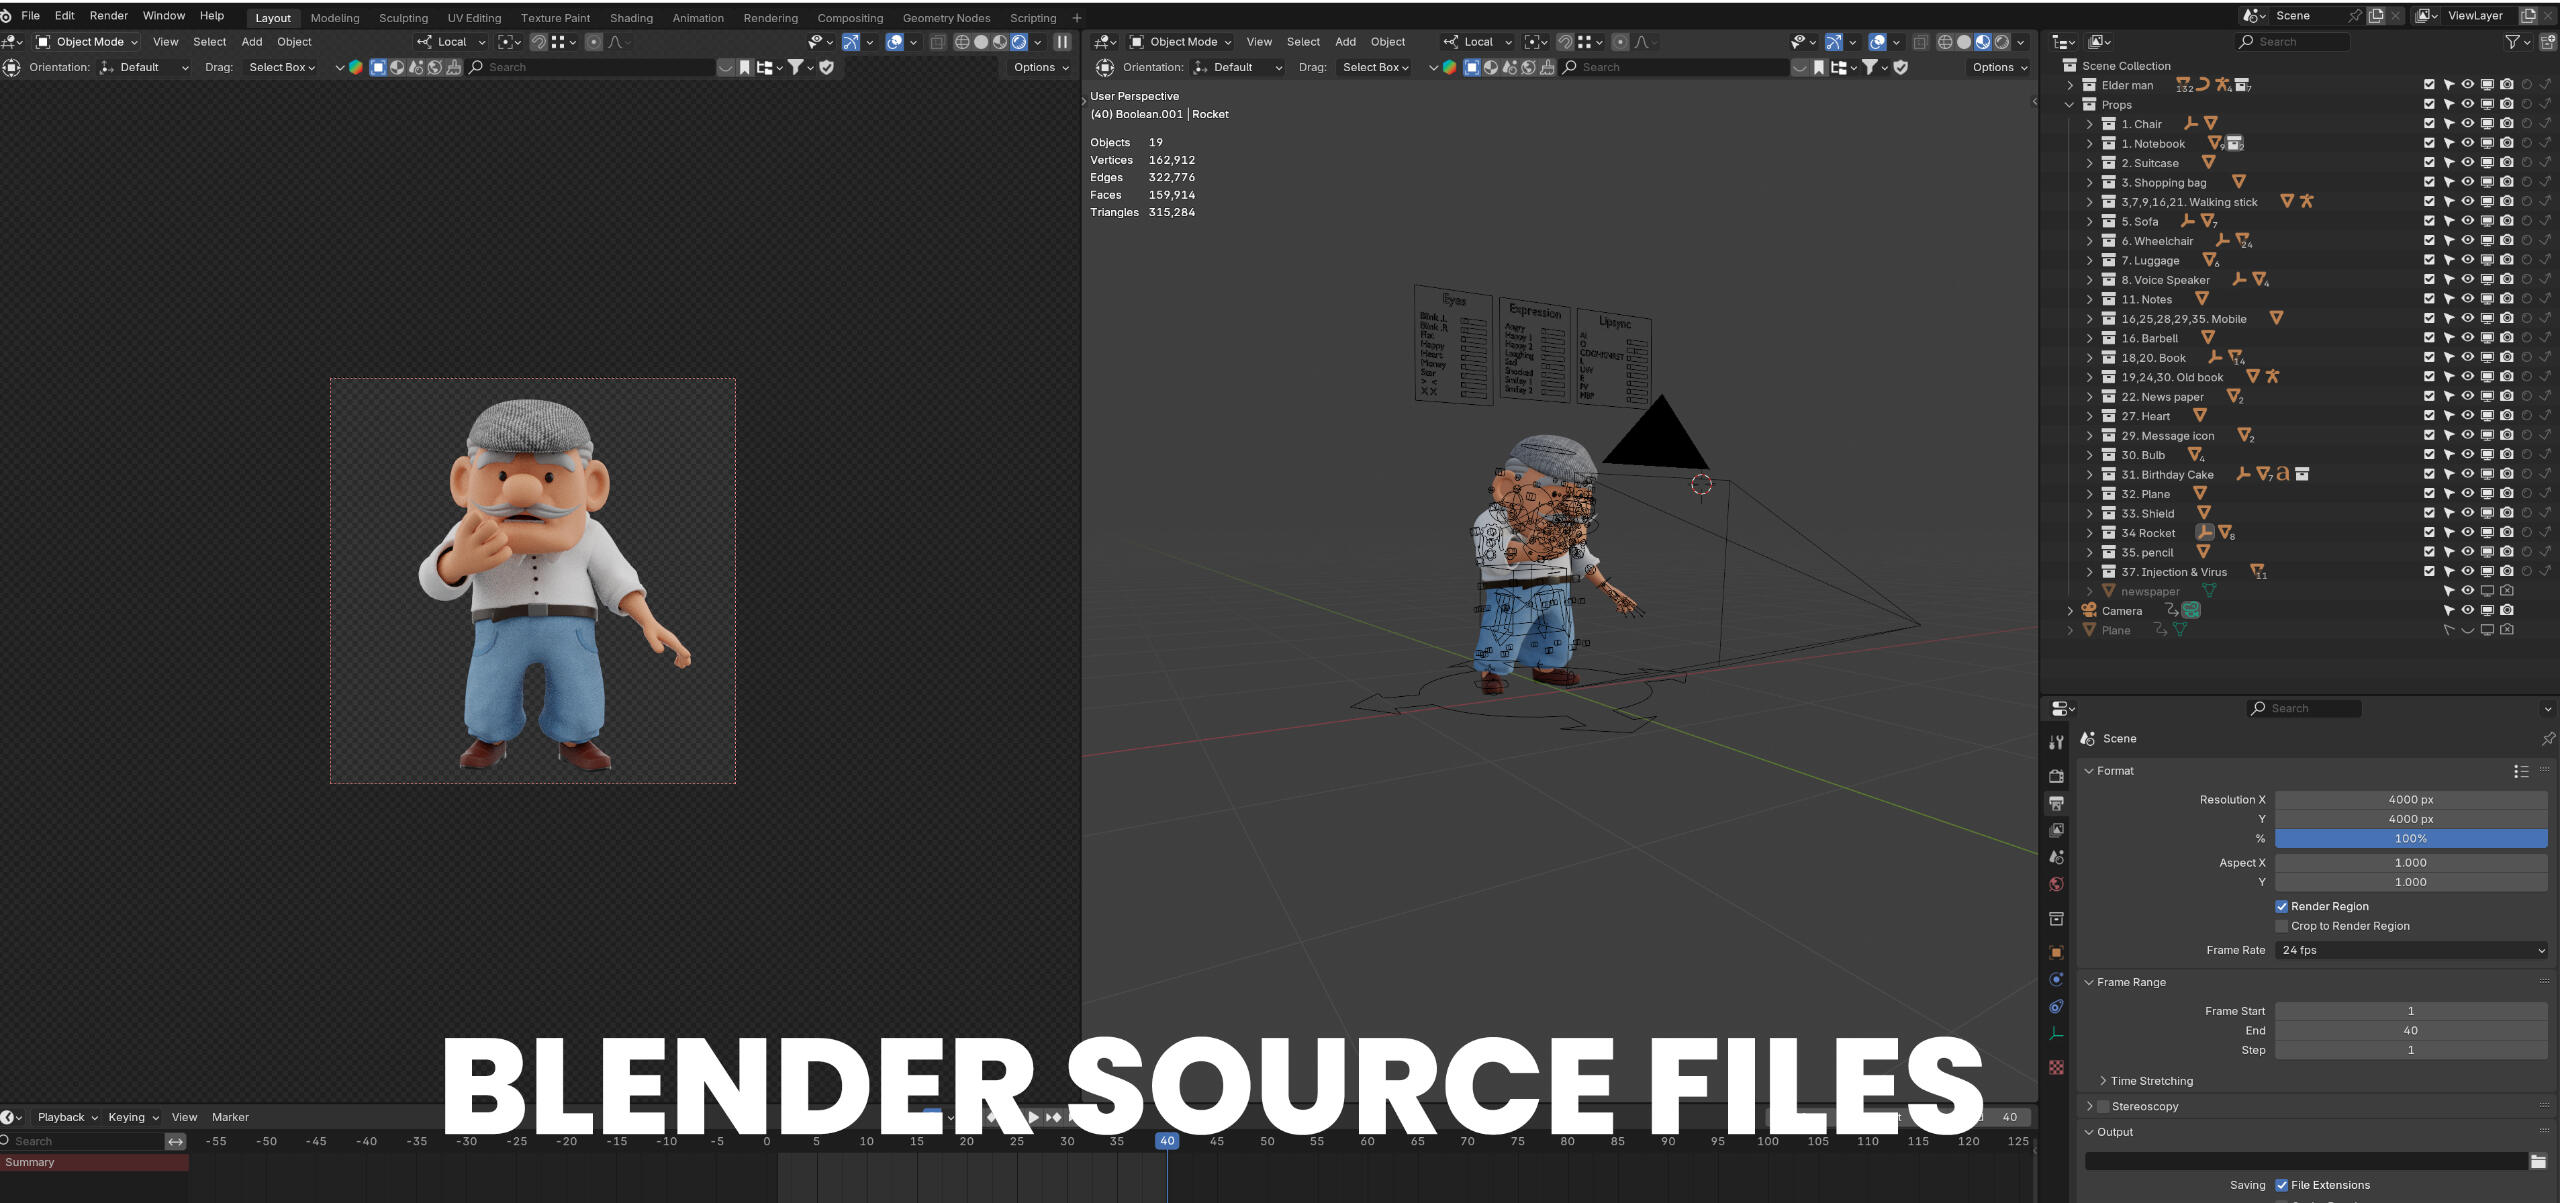
Task: Open Format presets list icon
Action: click(2521, 771)
